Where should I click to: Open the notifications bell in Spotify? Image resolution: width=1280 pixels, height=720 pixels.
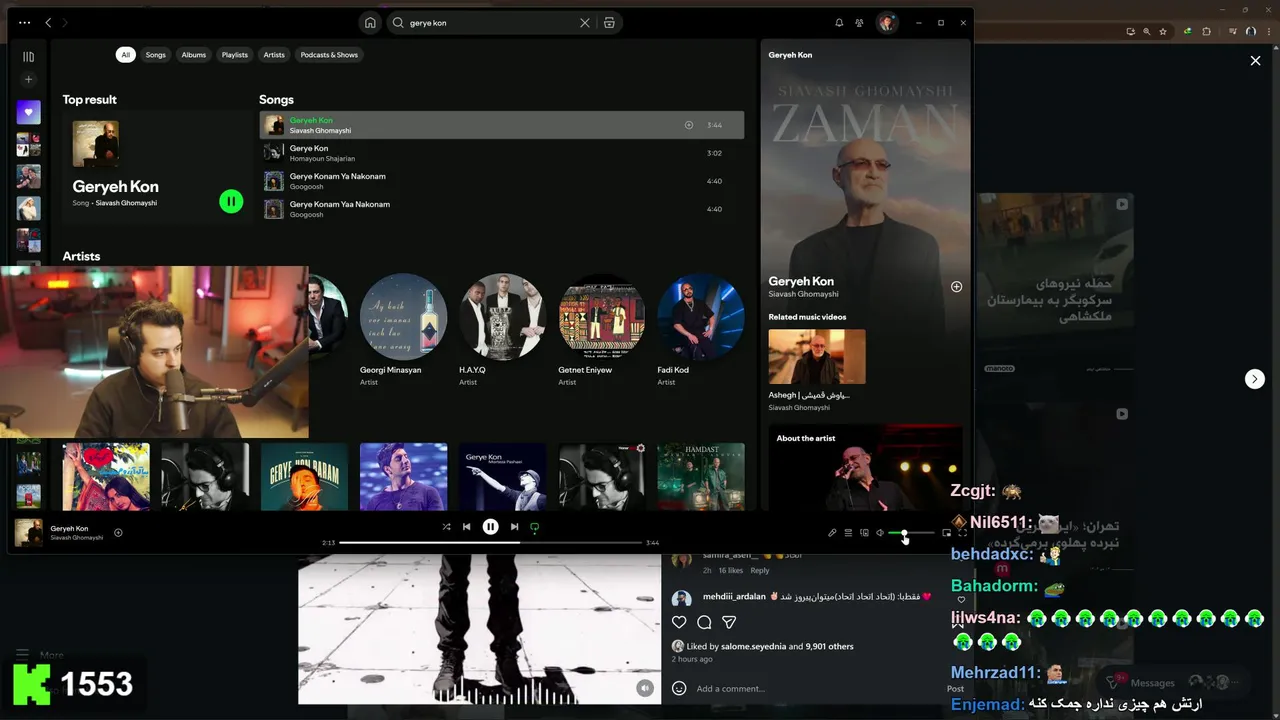(839, 22)
